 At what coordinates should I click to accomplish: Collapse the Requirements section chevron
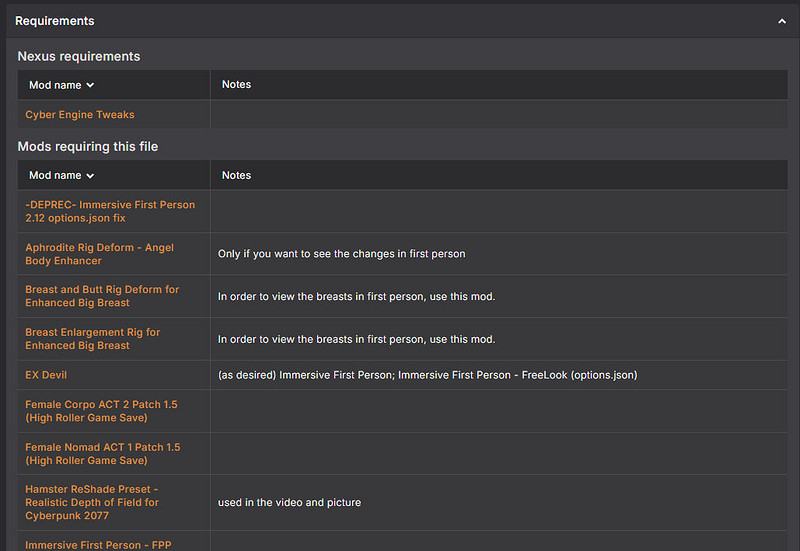click(781, 21)
